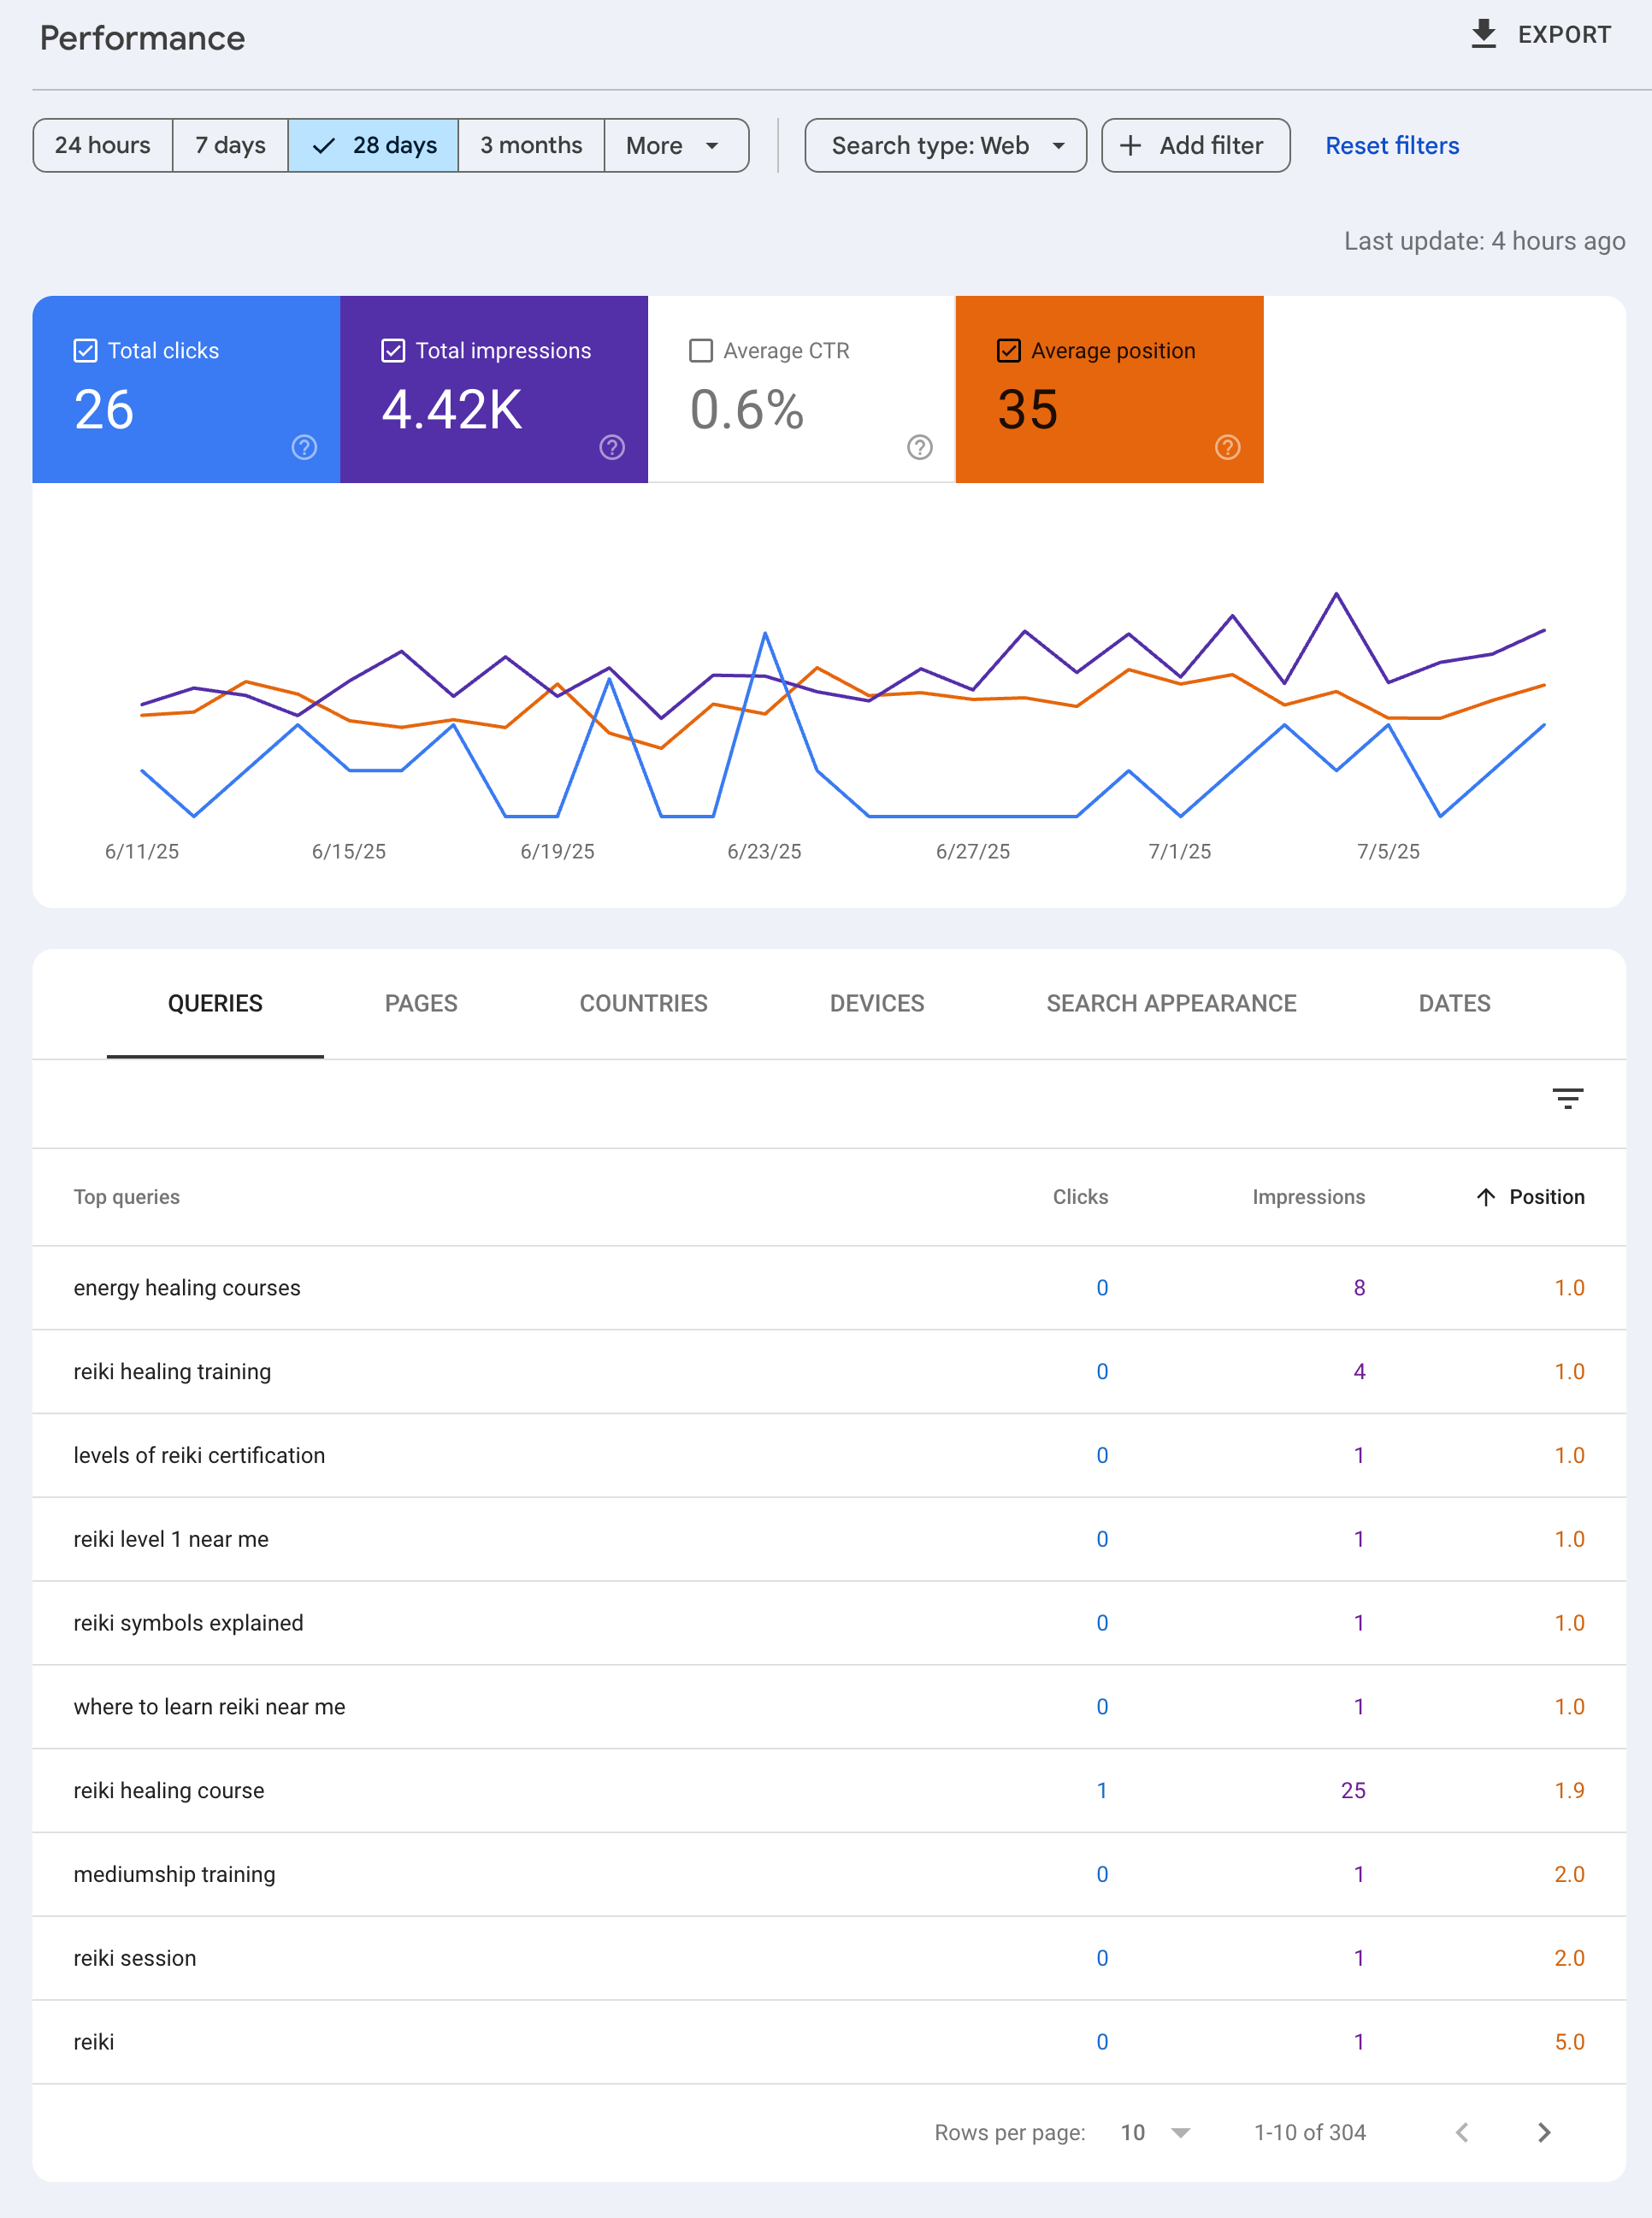Toggle Total impressions checkbox

[394, 351]
